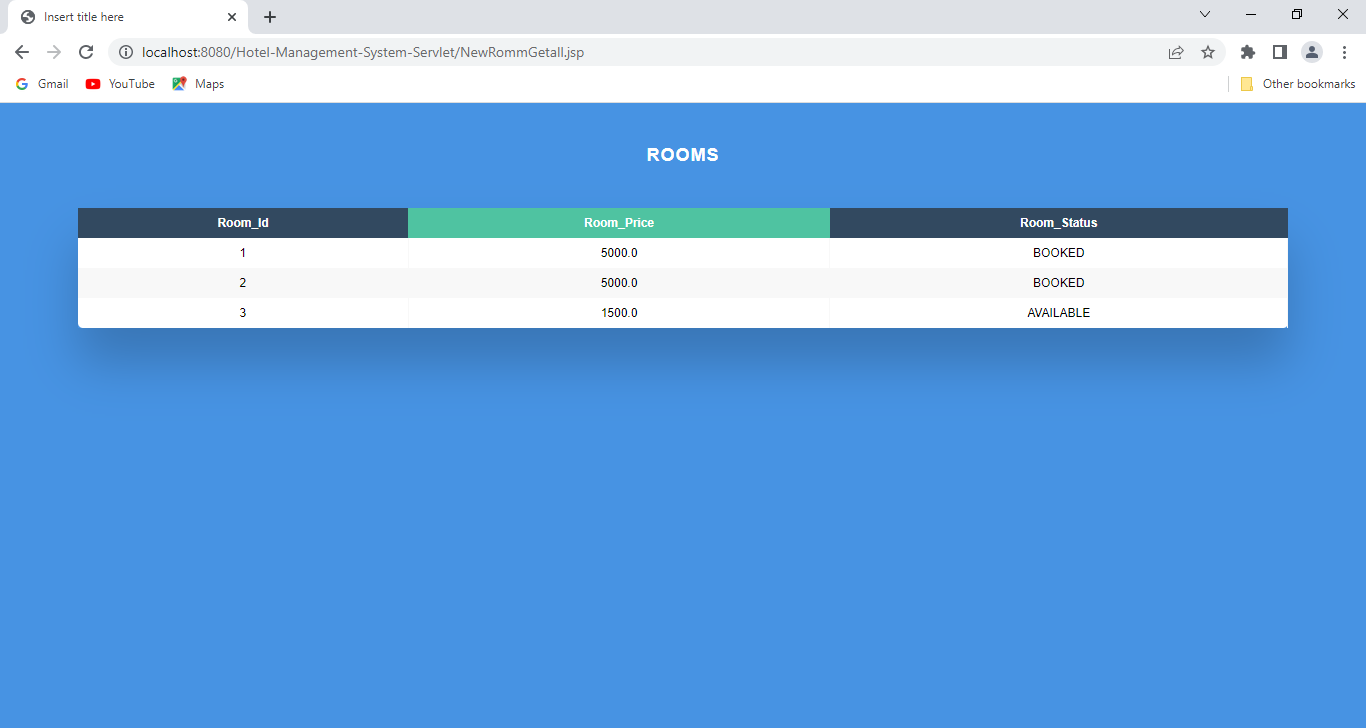Restore down the Chrome window
Screen dimensions: 1366x728
click(1297, 14)
